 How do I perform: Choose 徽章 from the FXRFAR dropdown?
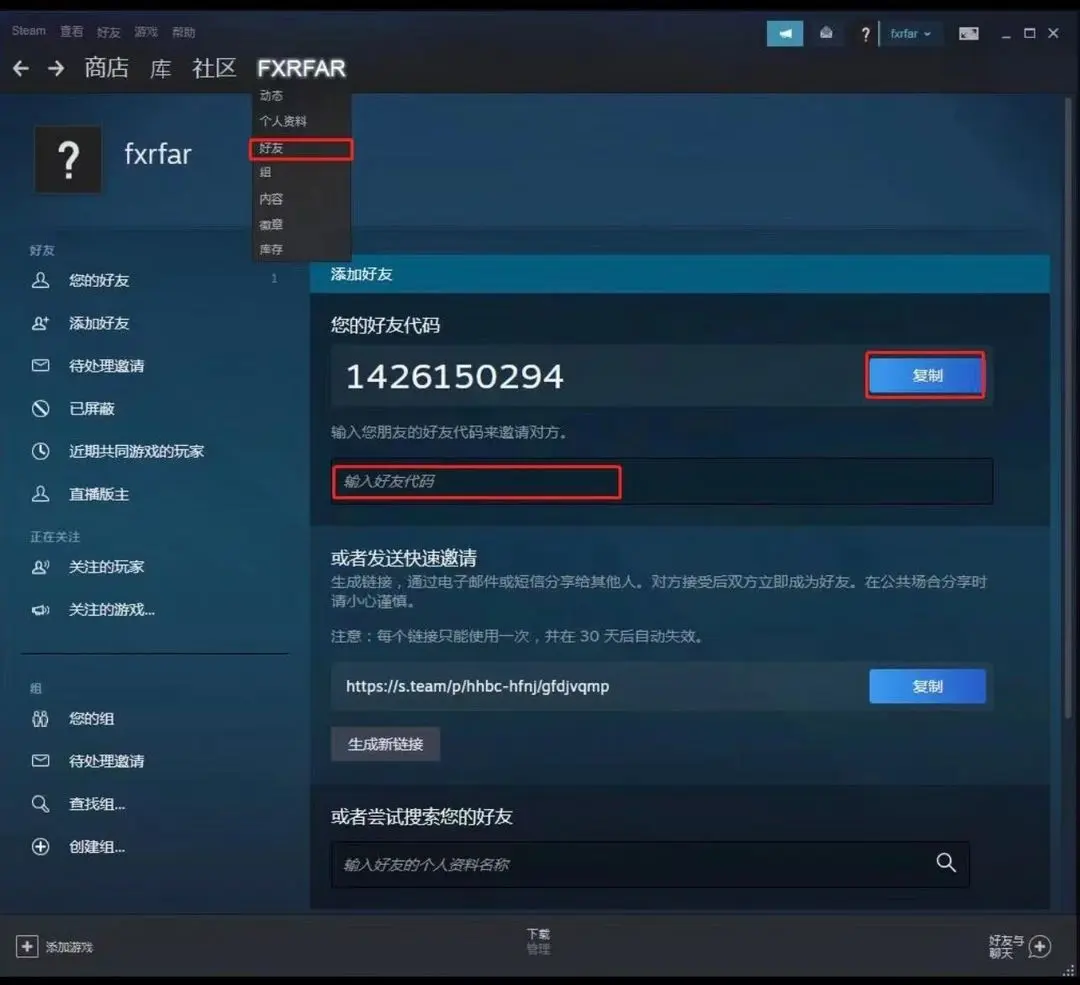point(271,225)
